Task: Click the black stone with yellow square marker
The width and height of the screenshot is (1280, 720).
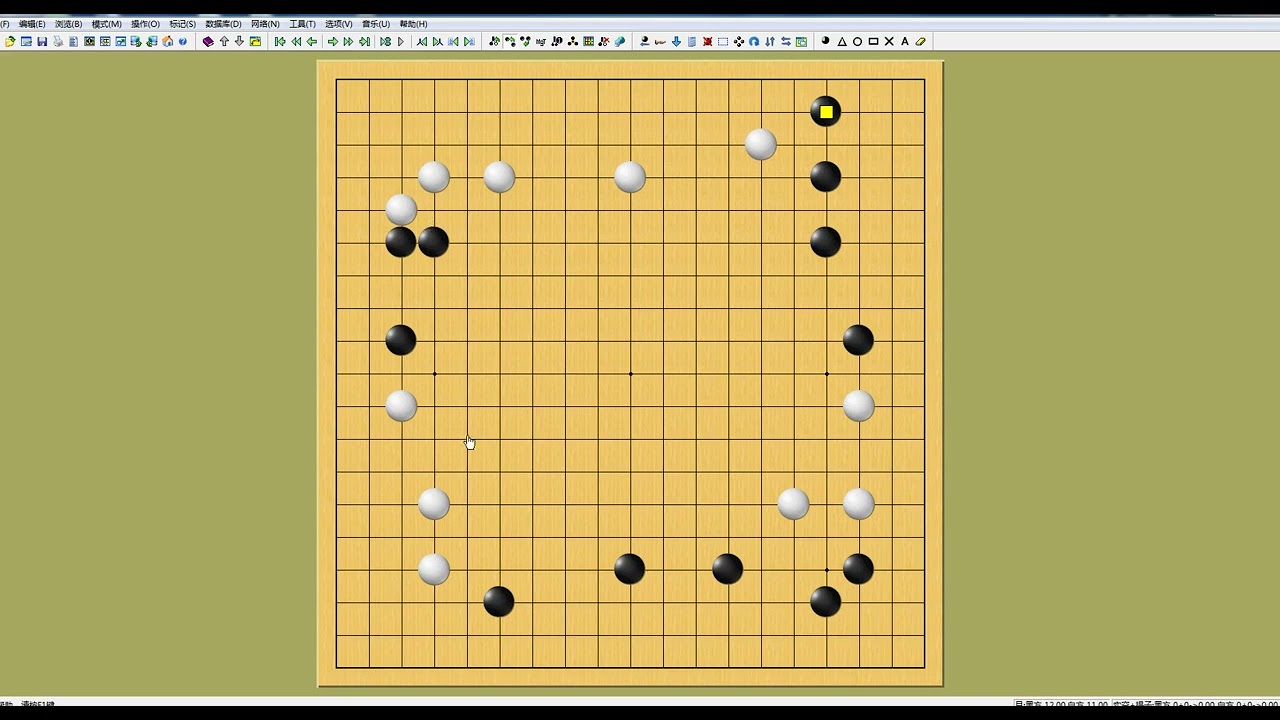Action: pos(826,112)
